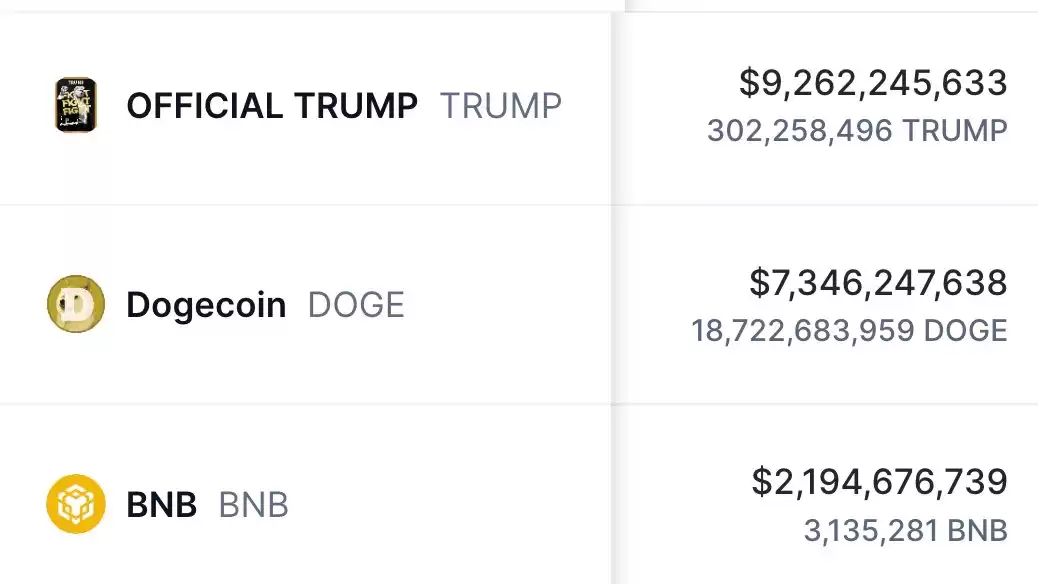Select the Dogecoin table row

click(519, 305)
